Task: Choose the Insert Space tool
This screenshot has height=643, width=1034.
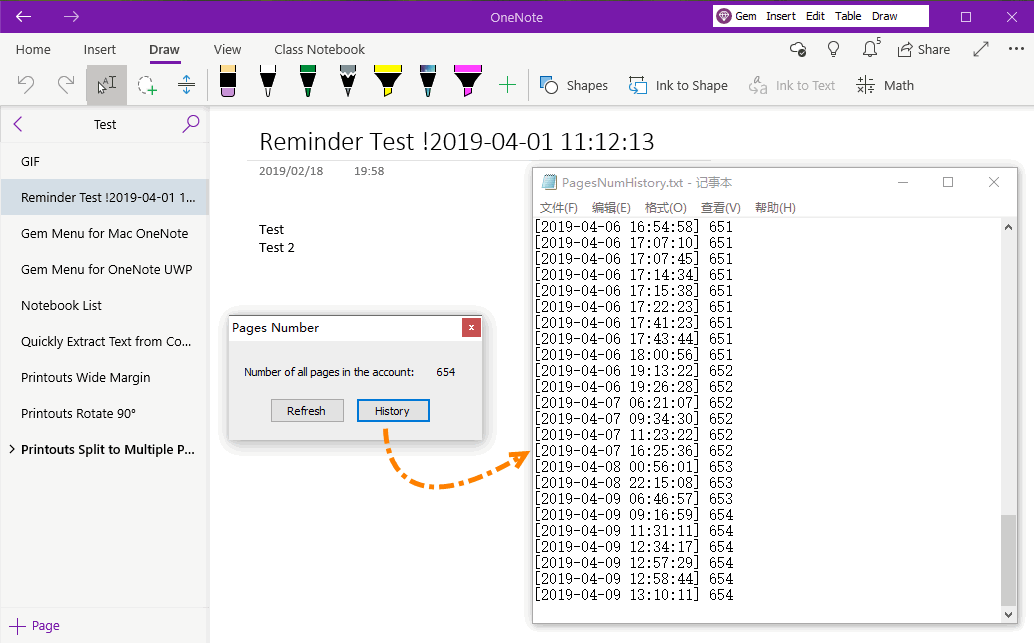Action: coord(187,84)
